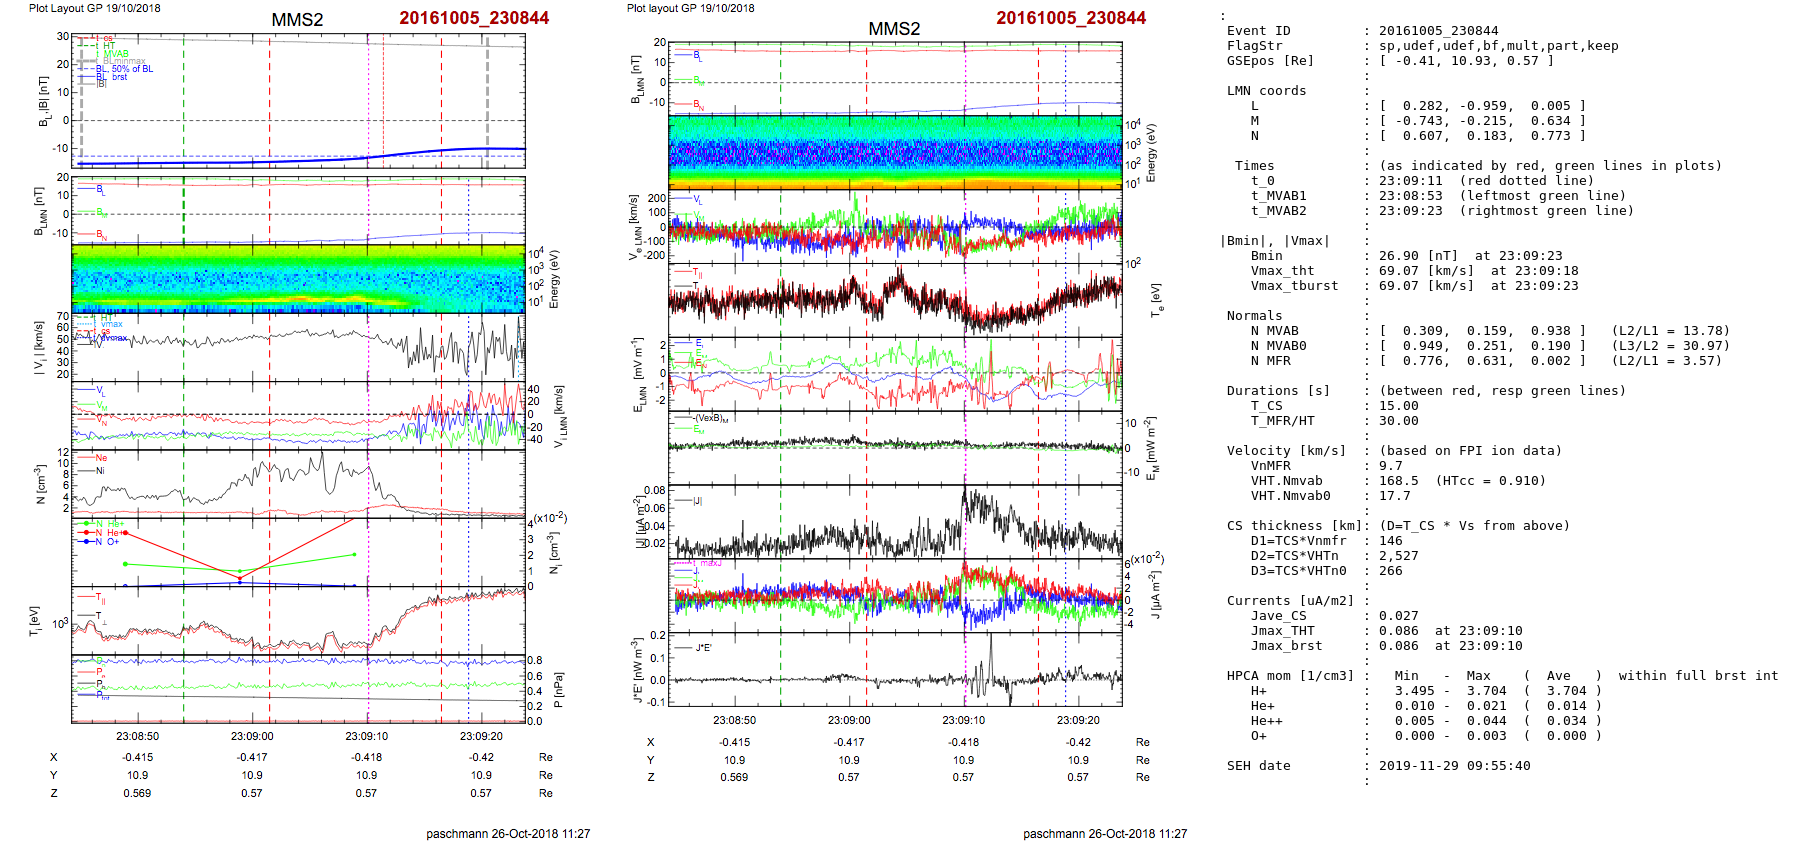This screenshot has height=841, width=1804.
Task: Click the 23:09:10 time tick on left plot
Action: (x=367, y=736)
